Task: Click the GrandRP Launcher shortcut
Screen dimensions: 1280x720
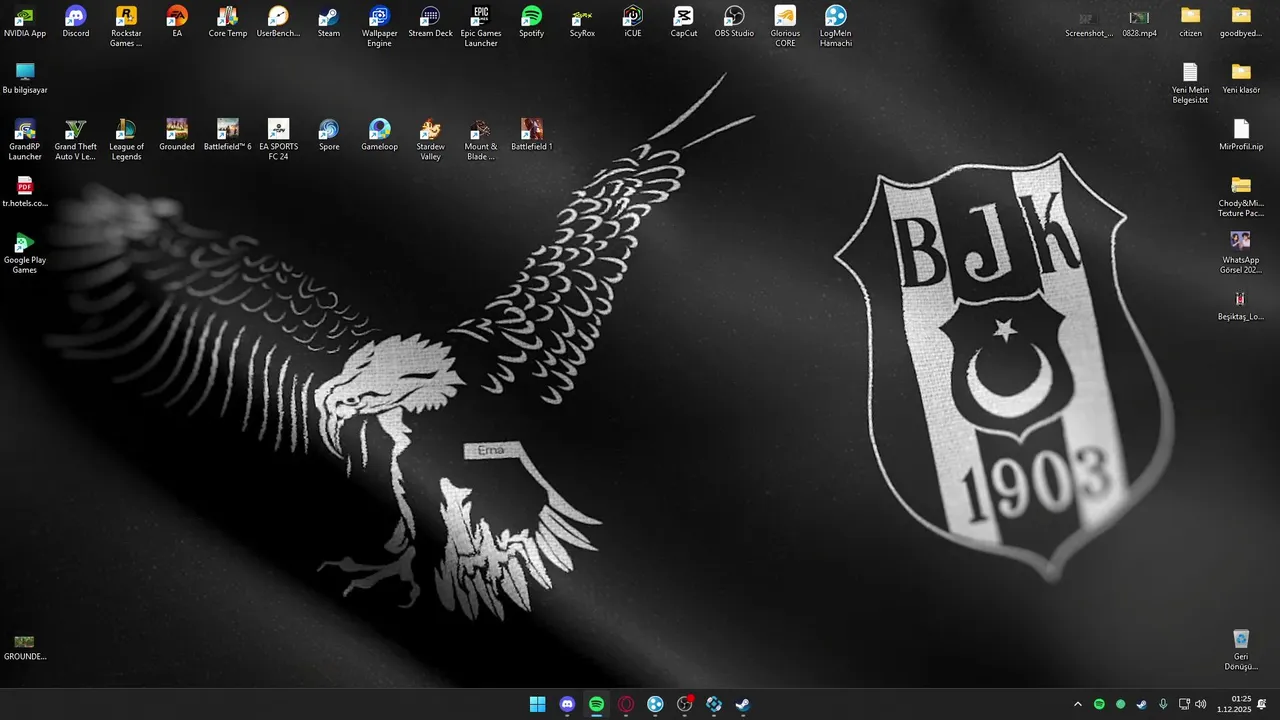Action: tap(25, 140)
